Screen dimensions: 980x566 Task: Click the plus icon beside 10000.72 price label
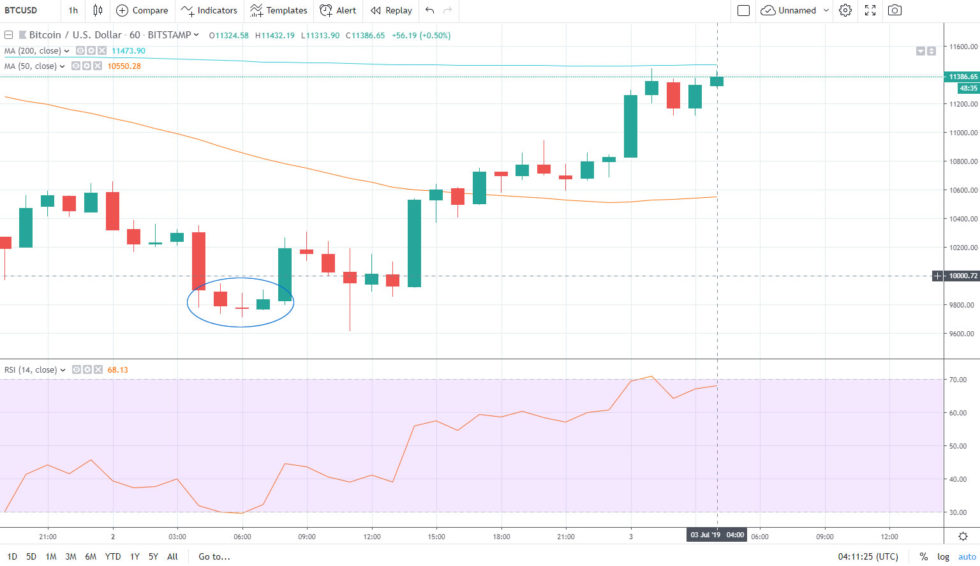(938, 276)
